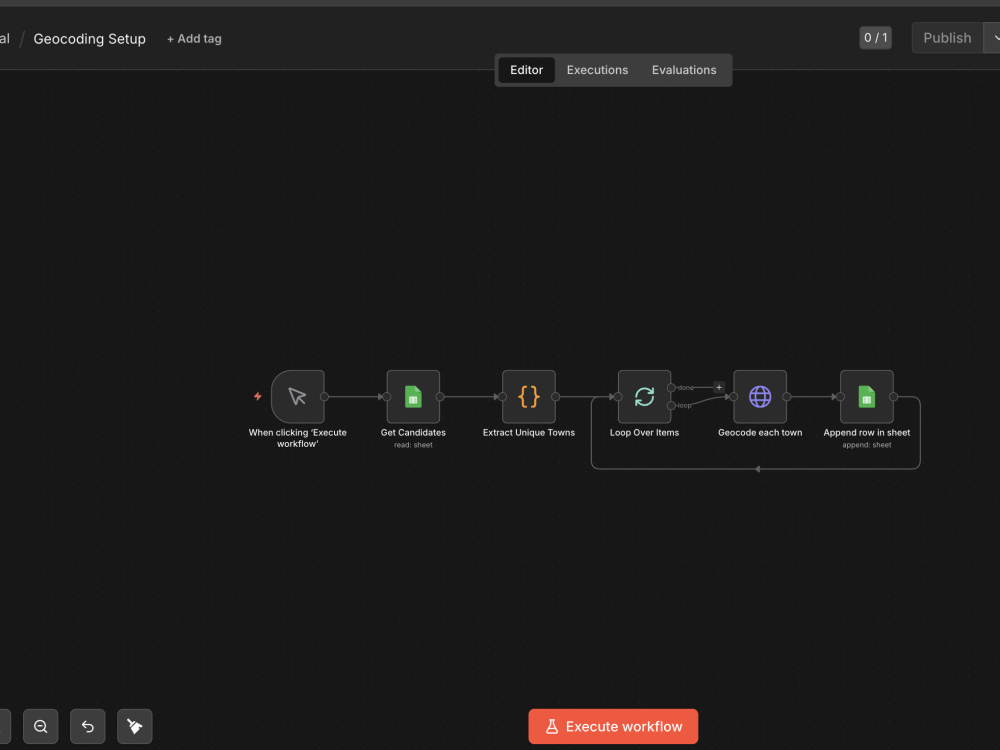Viewport: 1000px width, 750px height.
Task: Click the 'Extract Unique Towns' label
Action: pyautogui.click(x=529, y=432)
